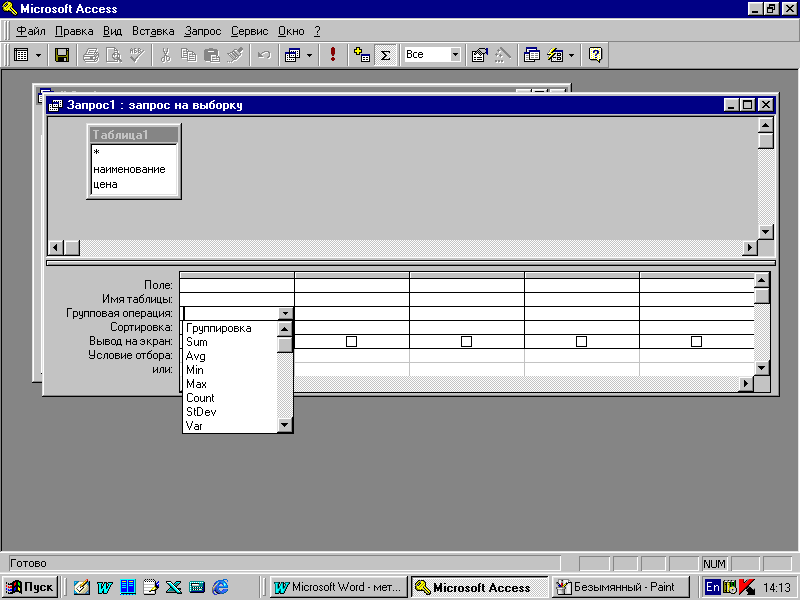Run spelling check toolbar icon

(x=136, y=55)
